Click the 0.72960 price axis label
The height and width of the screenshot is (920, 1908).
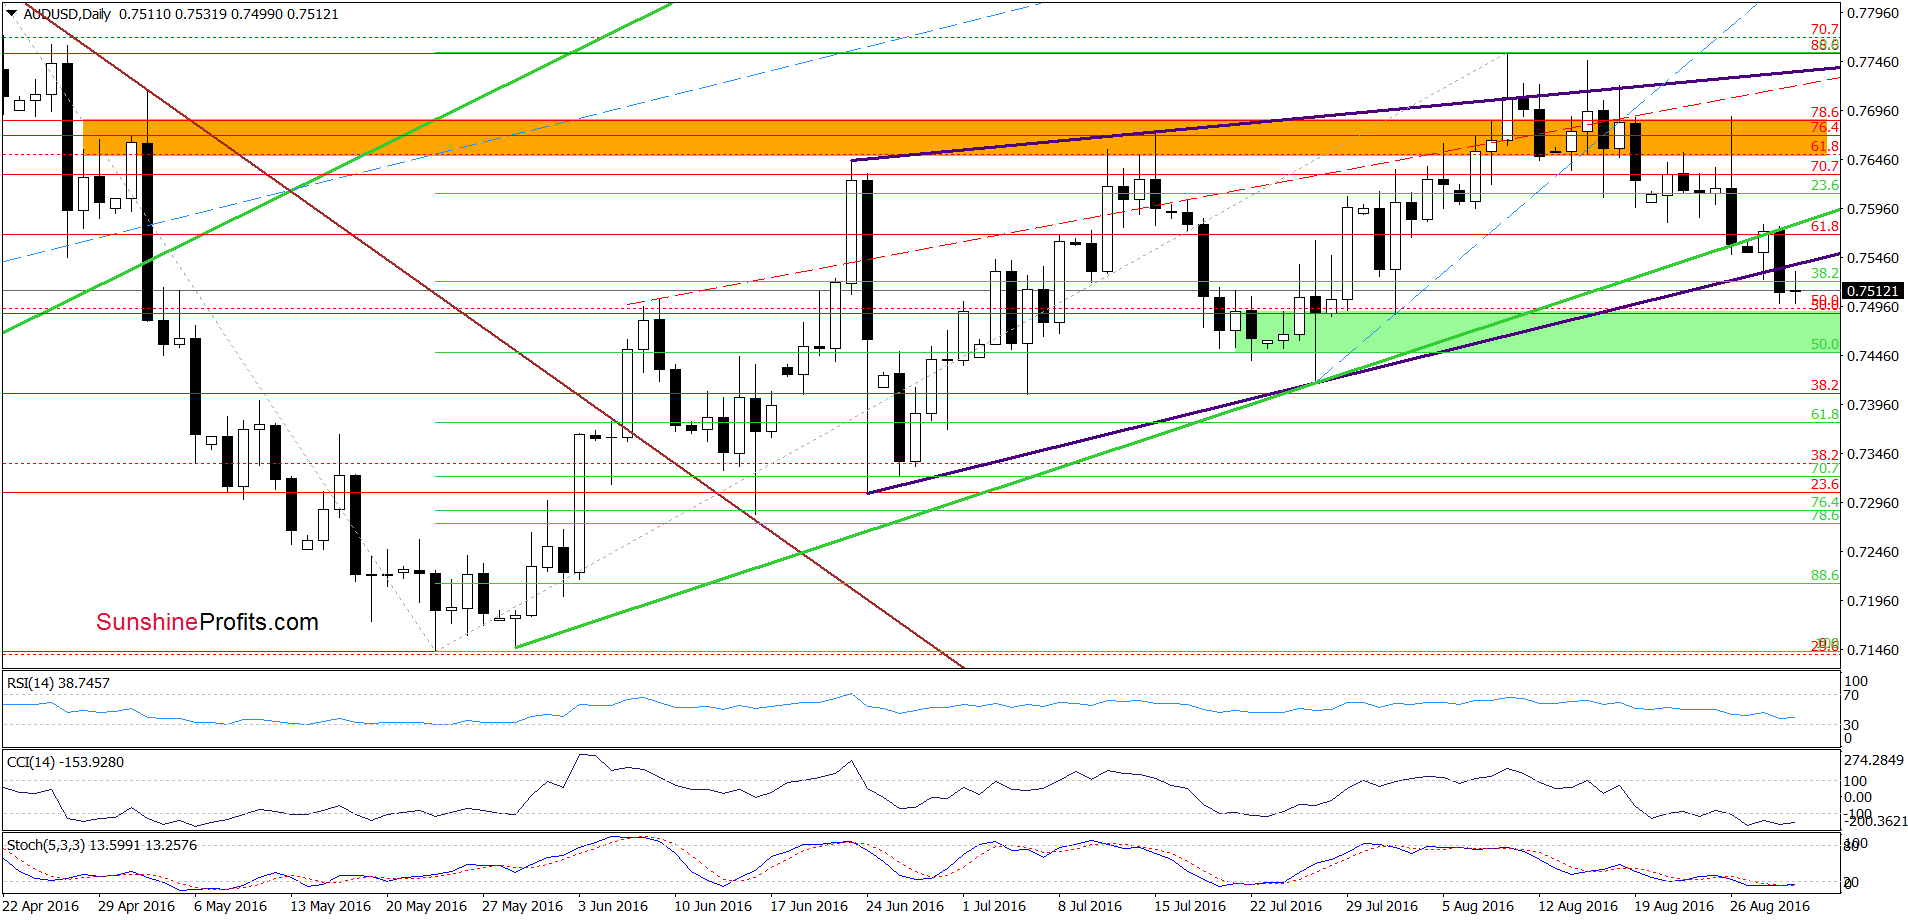[x=1872, y=503]
